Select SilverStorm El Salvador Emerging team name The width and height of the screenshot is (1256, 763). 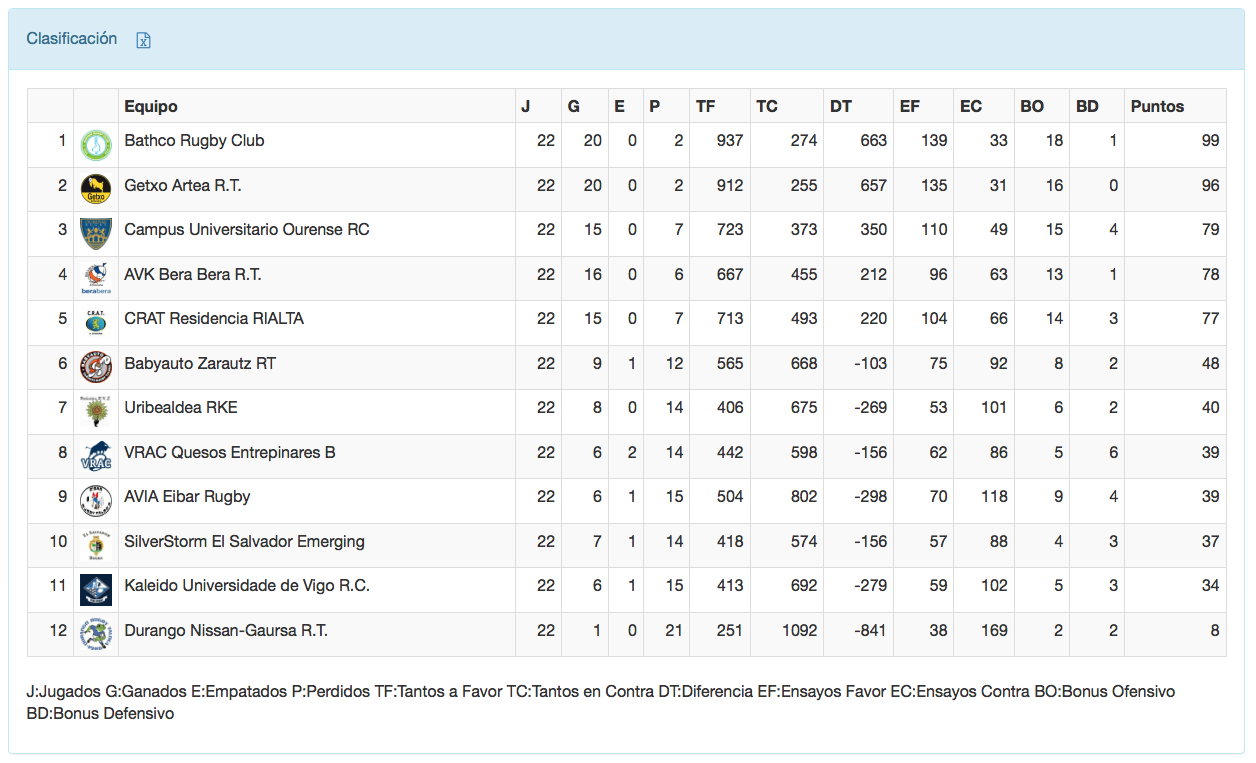(x=244, y=542)
